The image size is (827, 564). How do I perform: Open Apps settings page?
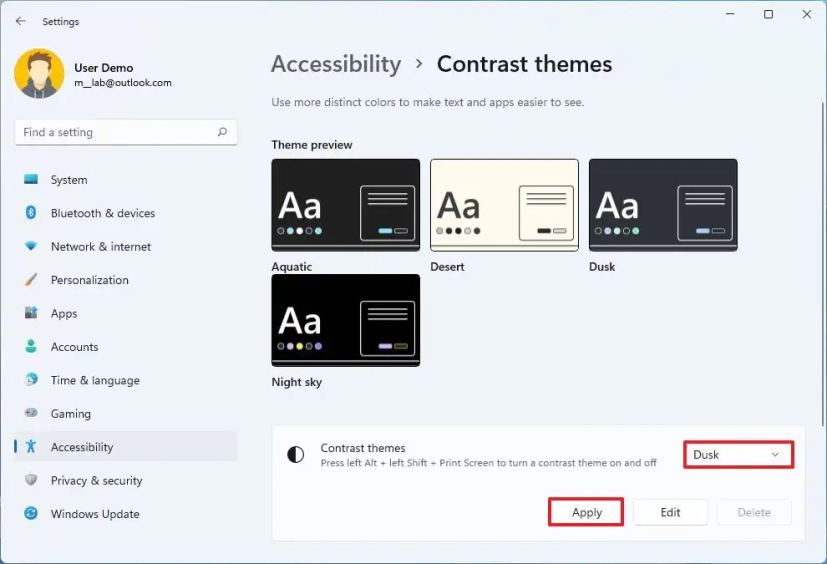pyautogui.click(x=126, y=313)
